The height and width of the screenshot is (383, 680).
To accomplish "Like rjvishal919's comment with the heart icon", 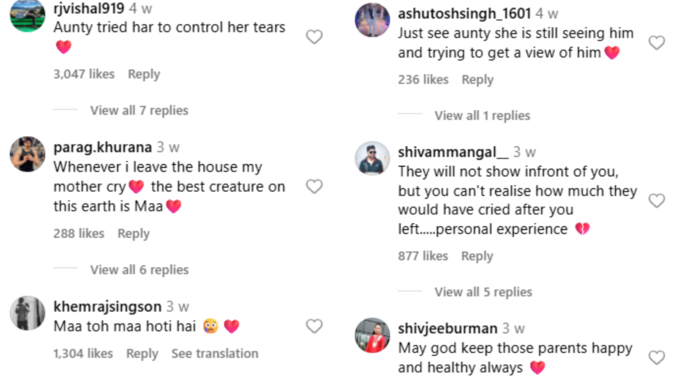I will pos(314,37).
